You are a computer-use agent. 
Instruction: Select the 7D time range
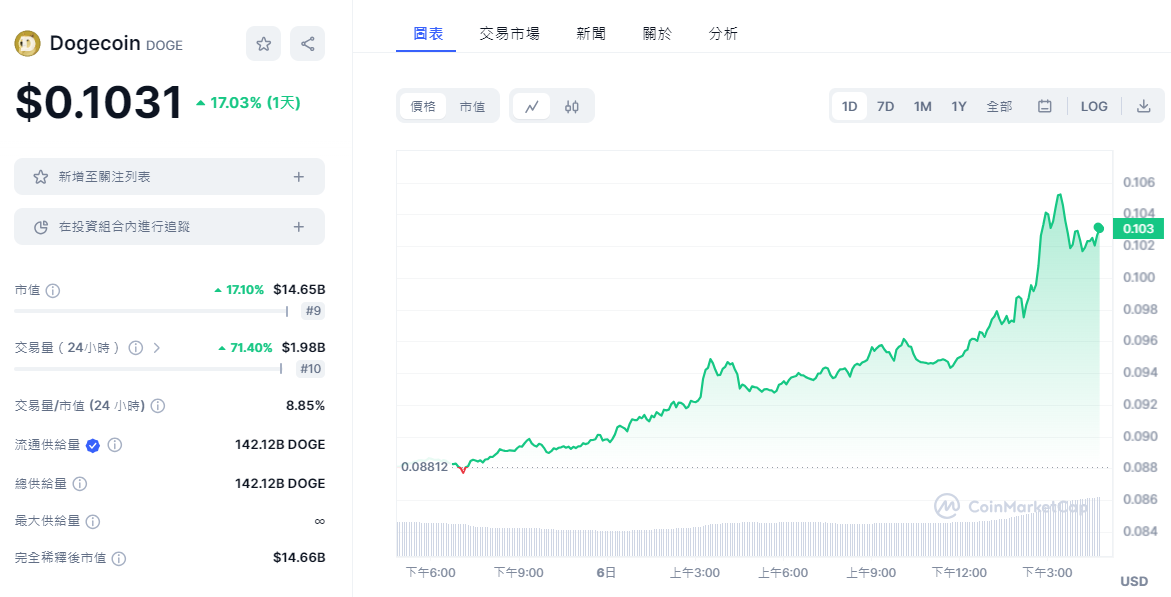coord(886,106)
